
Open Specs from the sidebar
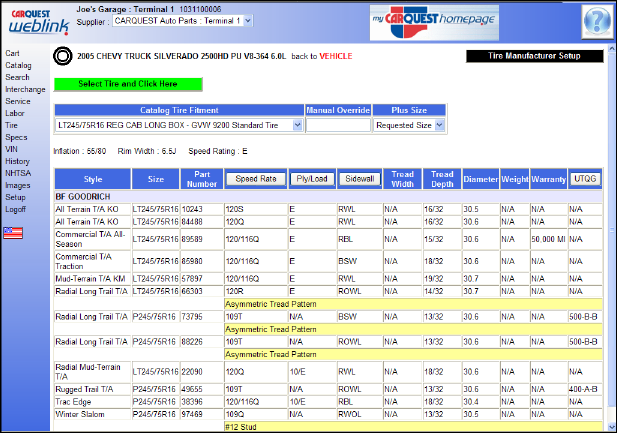tap(16, 137)
